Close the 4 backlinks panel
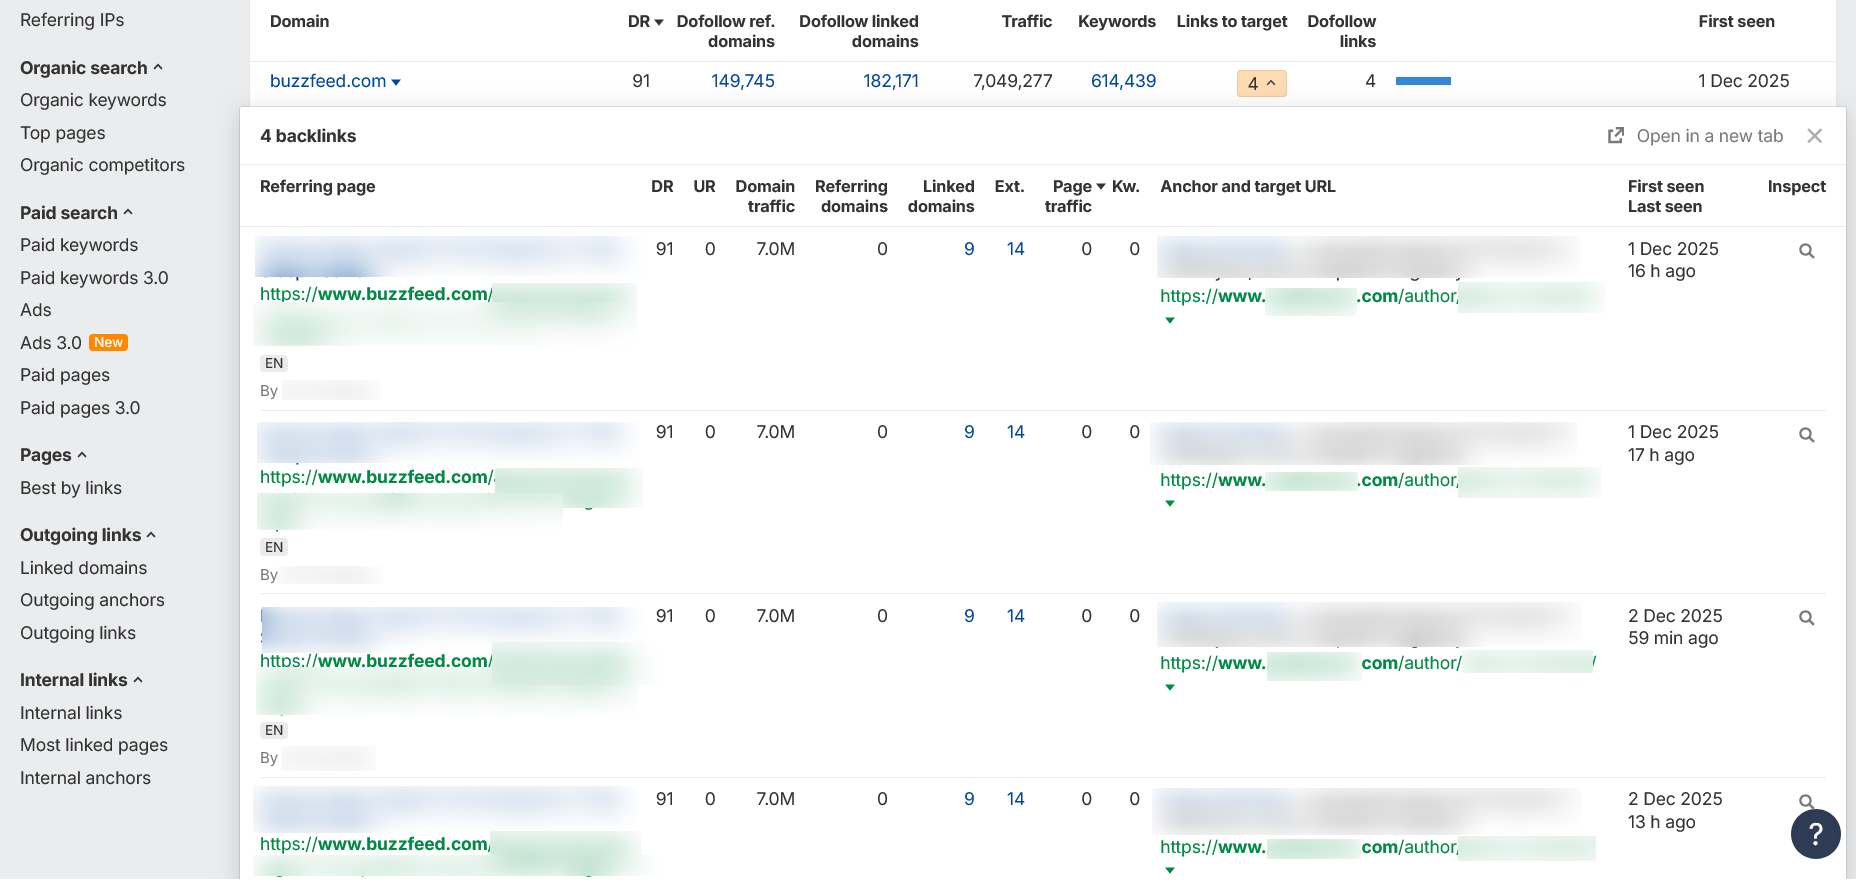 [x=1814, y=136]
